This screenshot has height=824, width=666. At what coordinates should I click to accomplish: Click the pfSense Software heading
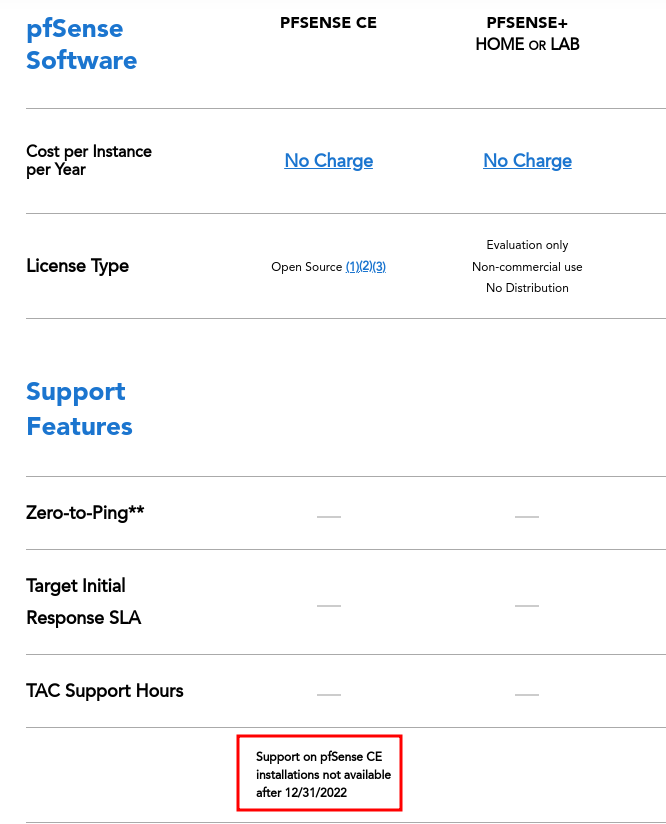pyautogui.click(x=81, y=45)
